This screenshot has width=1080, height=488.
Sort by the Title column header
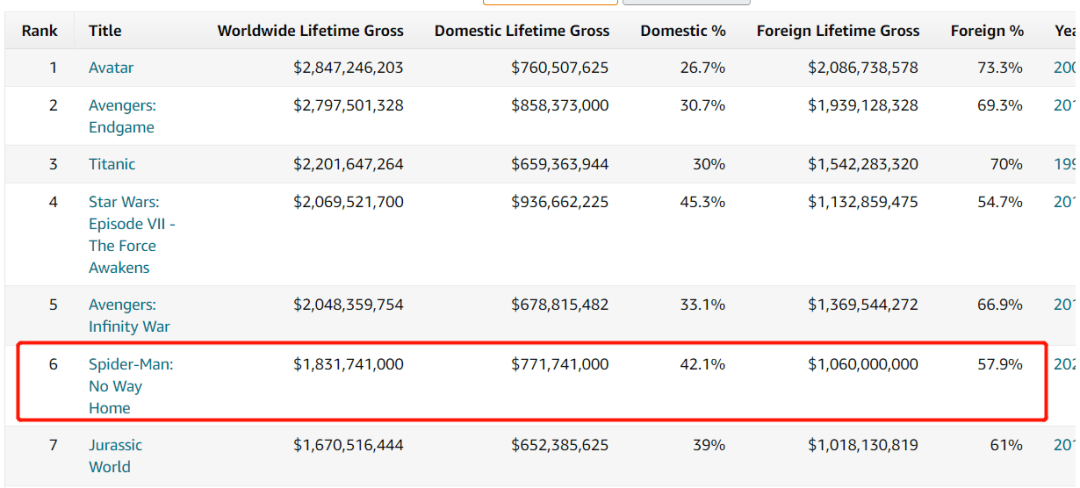tap(105, 31)
